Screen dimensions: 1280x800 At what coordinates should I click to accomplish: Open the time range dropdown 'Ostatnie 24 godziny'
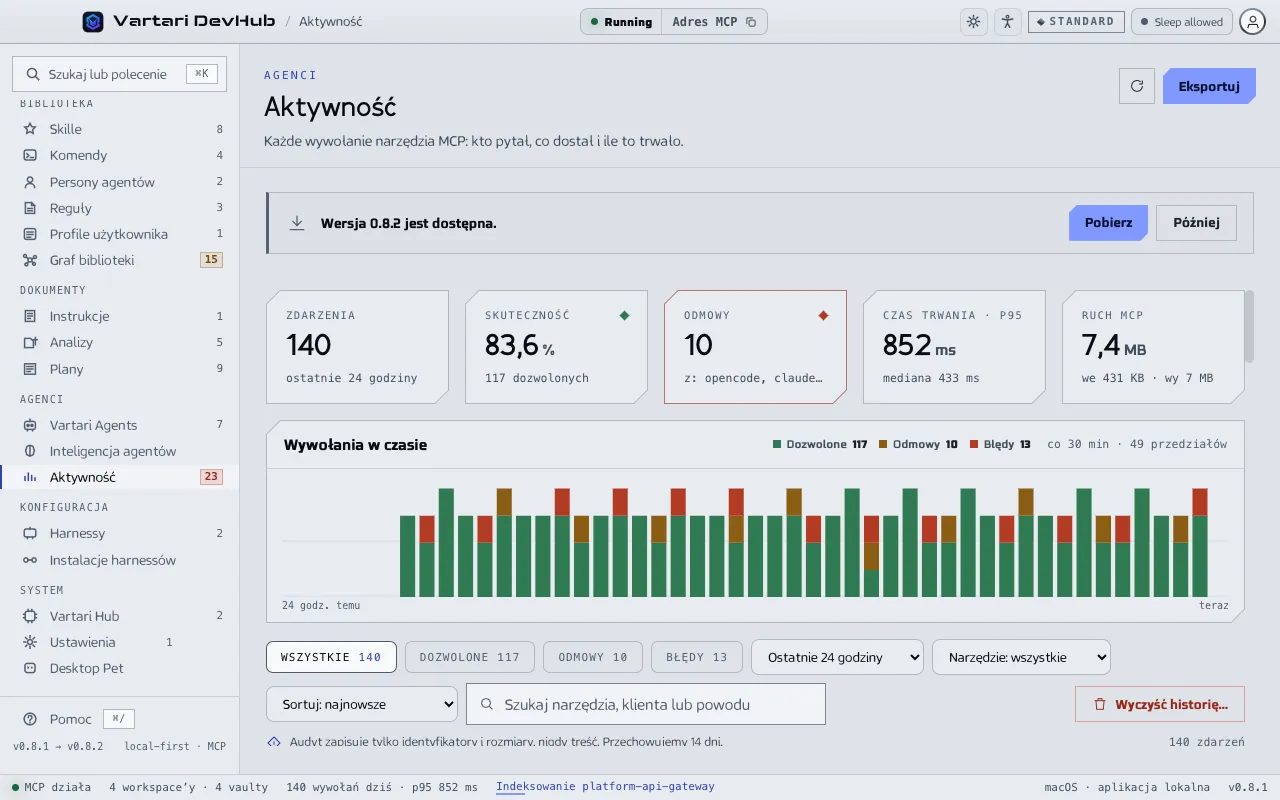(837, 657)
